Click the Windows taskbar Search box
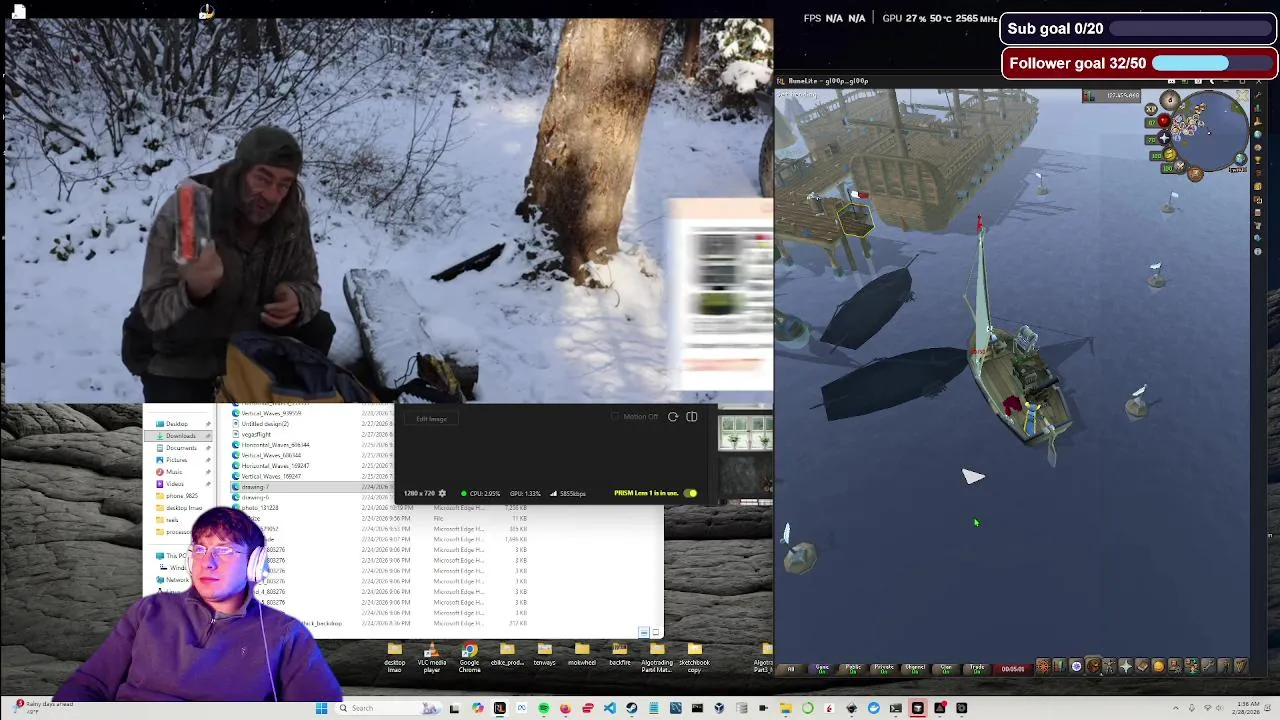Image resolution: width=1280 pixels, height=720 pixels. pyautogui.click(x=388, y=708)
